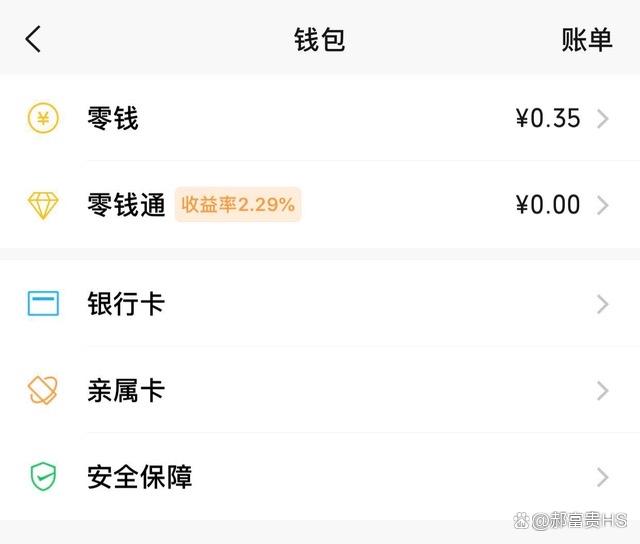The height and width of the screenshot is (544, 640).
Task: Select the 银行卡 label
Action: pyautogui.click(x=126, y=304)
